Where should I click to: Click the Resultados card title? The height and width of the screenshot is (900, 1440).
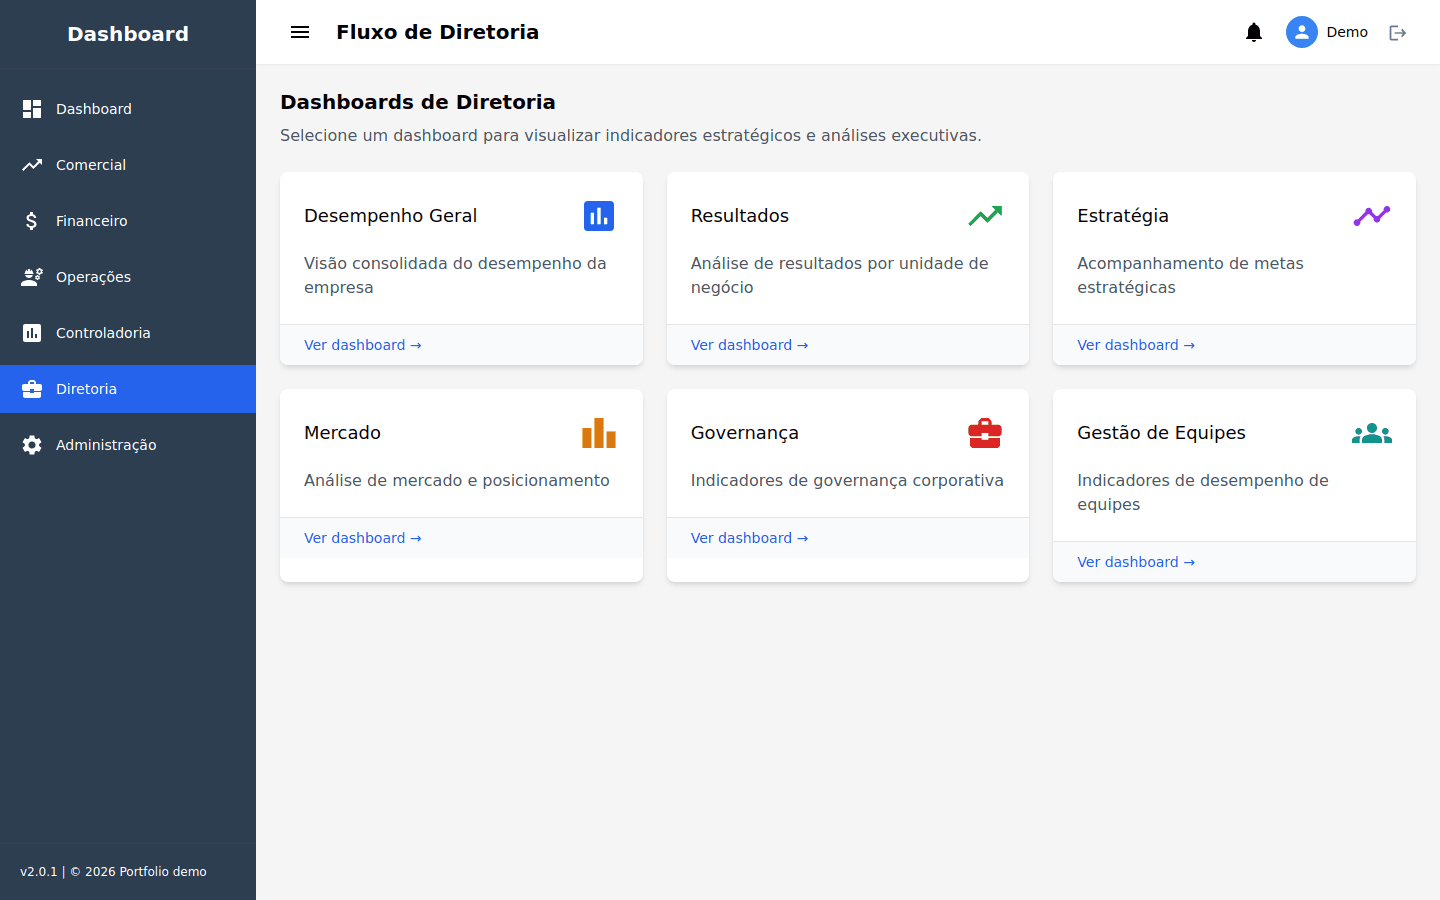click(740, 216)
